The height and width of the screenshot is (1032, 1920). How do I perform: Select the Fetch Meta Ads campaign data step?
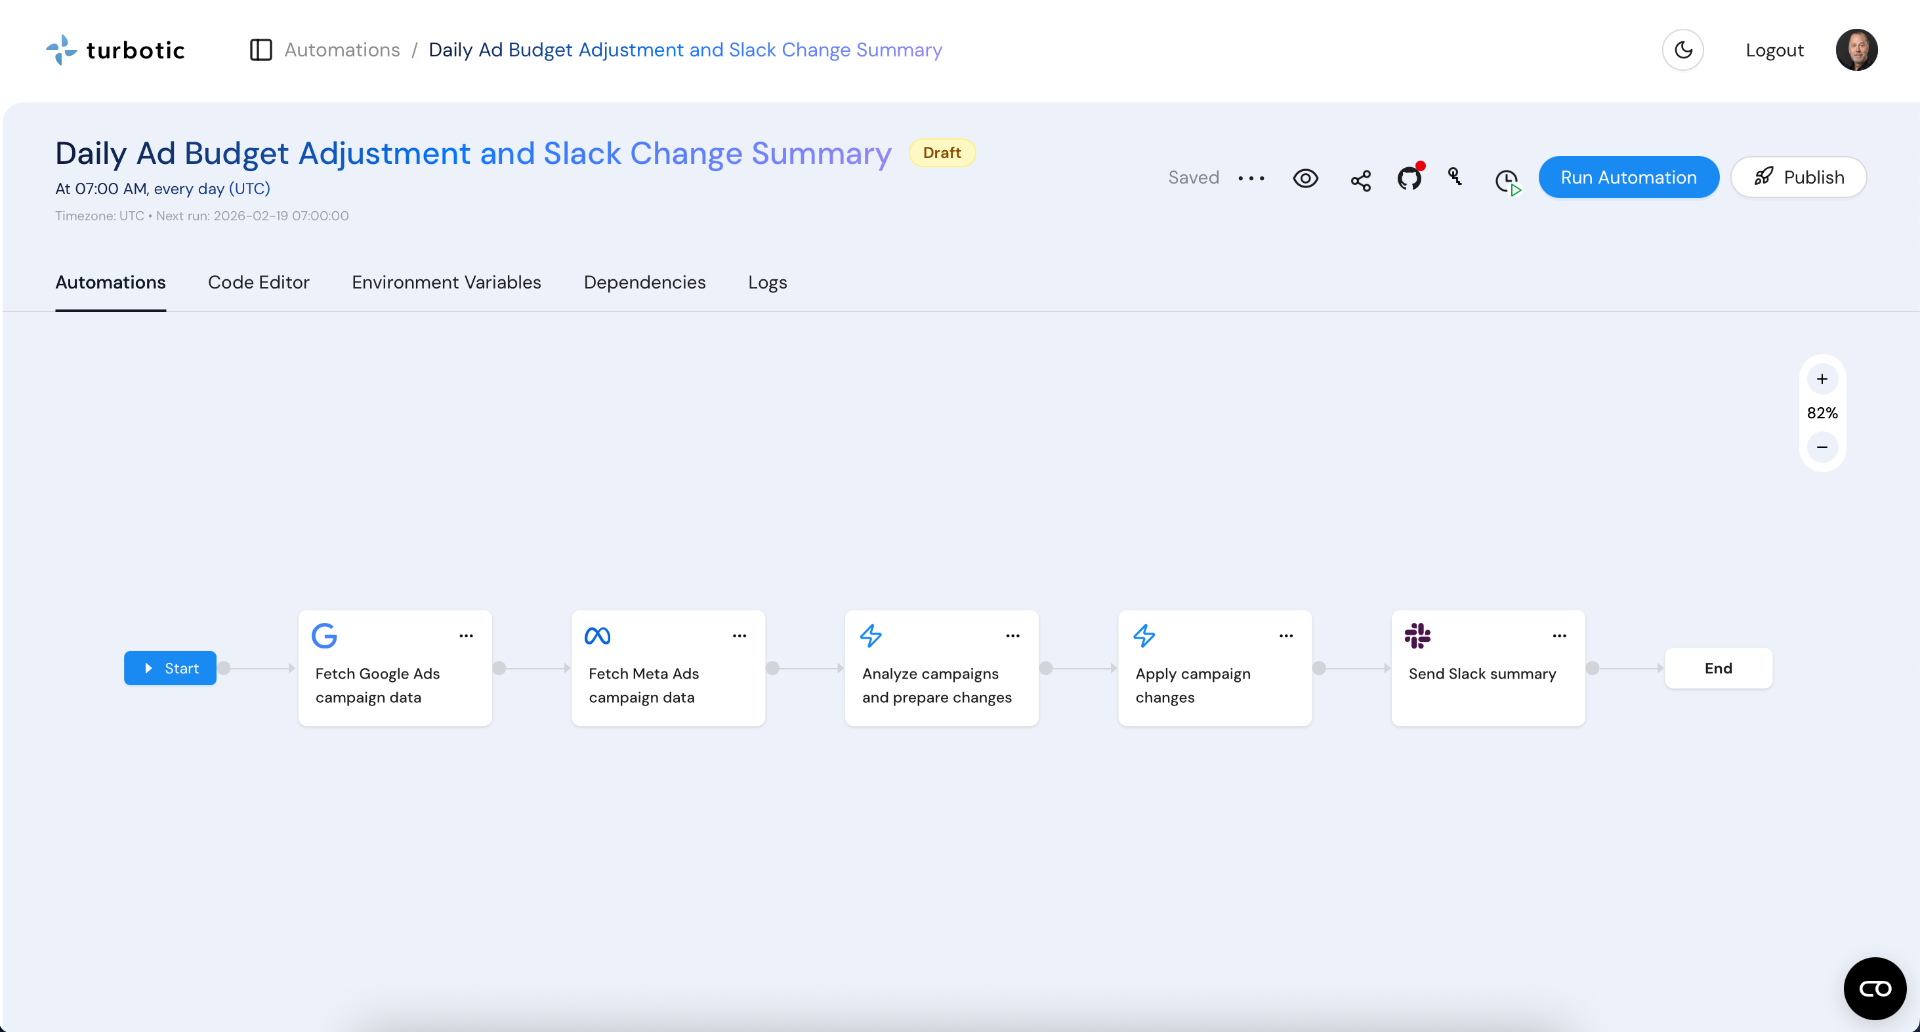[668, 668]
